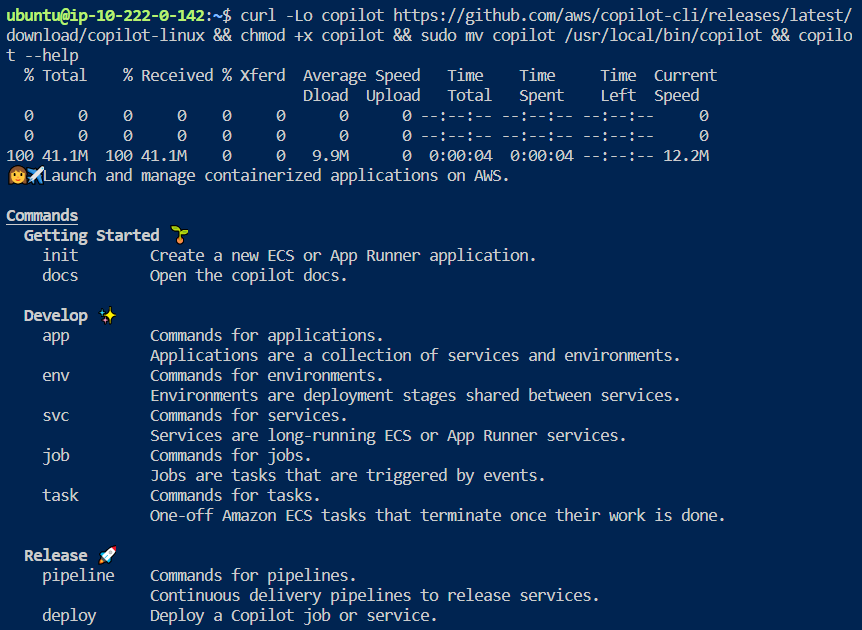This screenshot has height=630, width=862.
Task: Click the Develop section heading
Action: tap(56, 316)
